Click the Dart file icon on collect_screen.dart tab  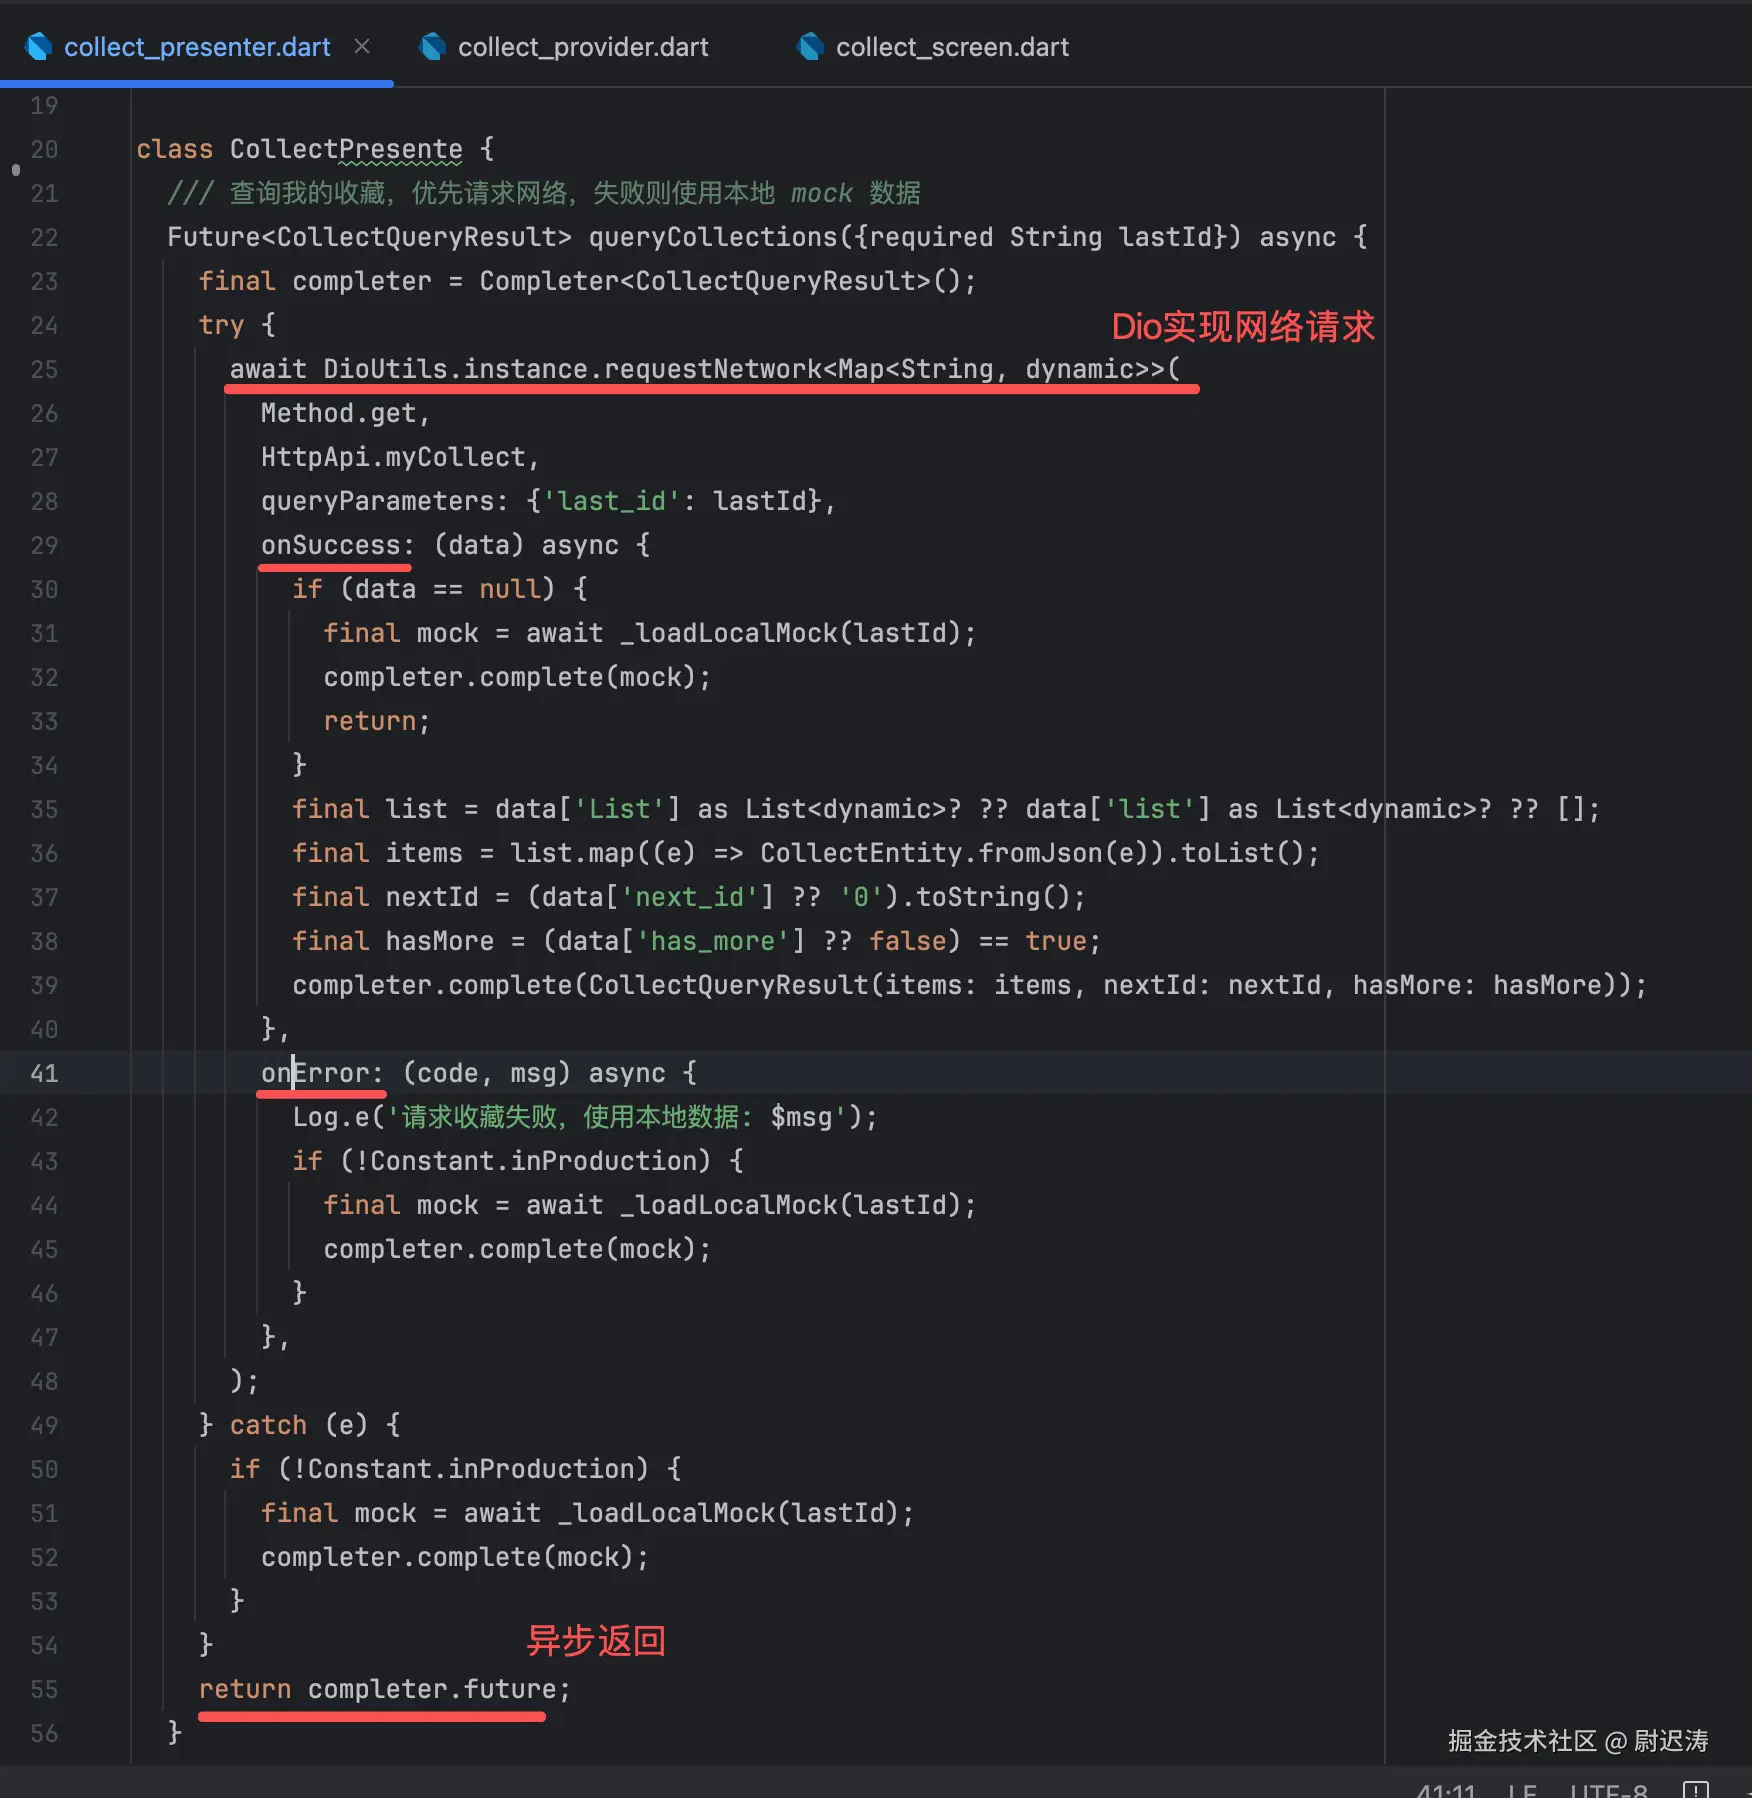point(811,47)
